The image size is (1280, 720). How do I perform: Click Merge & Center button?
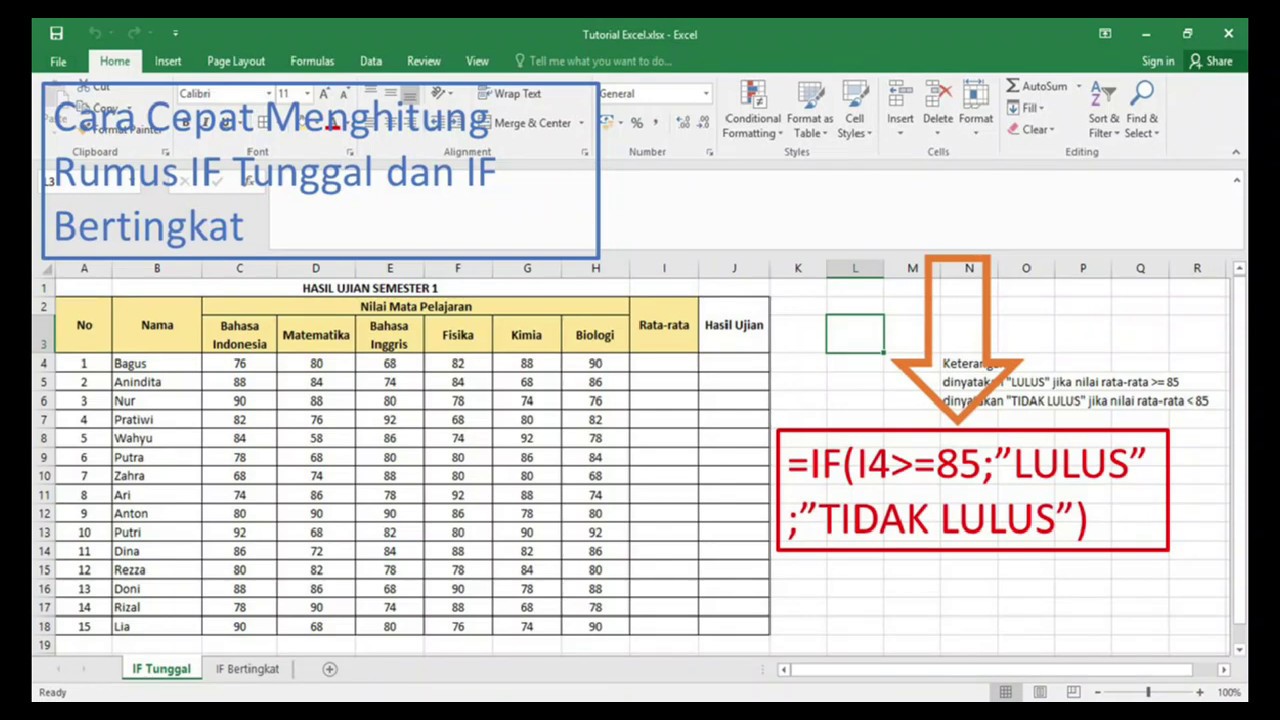click(524, 123)
